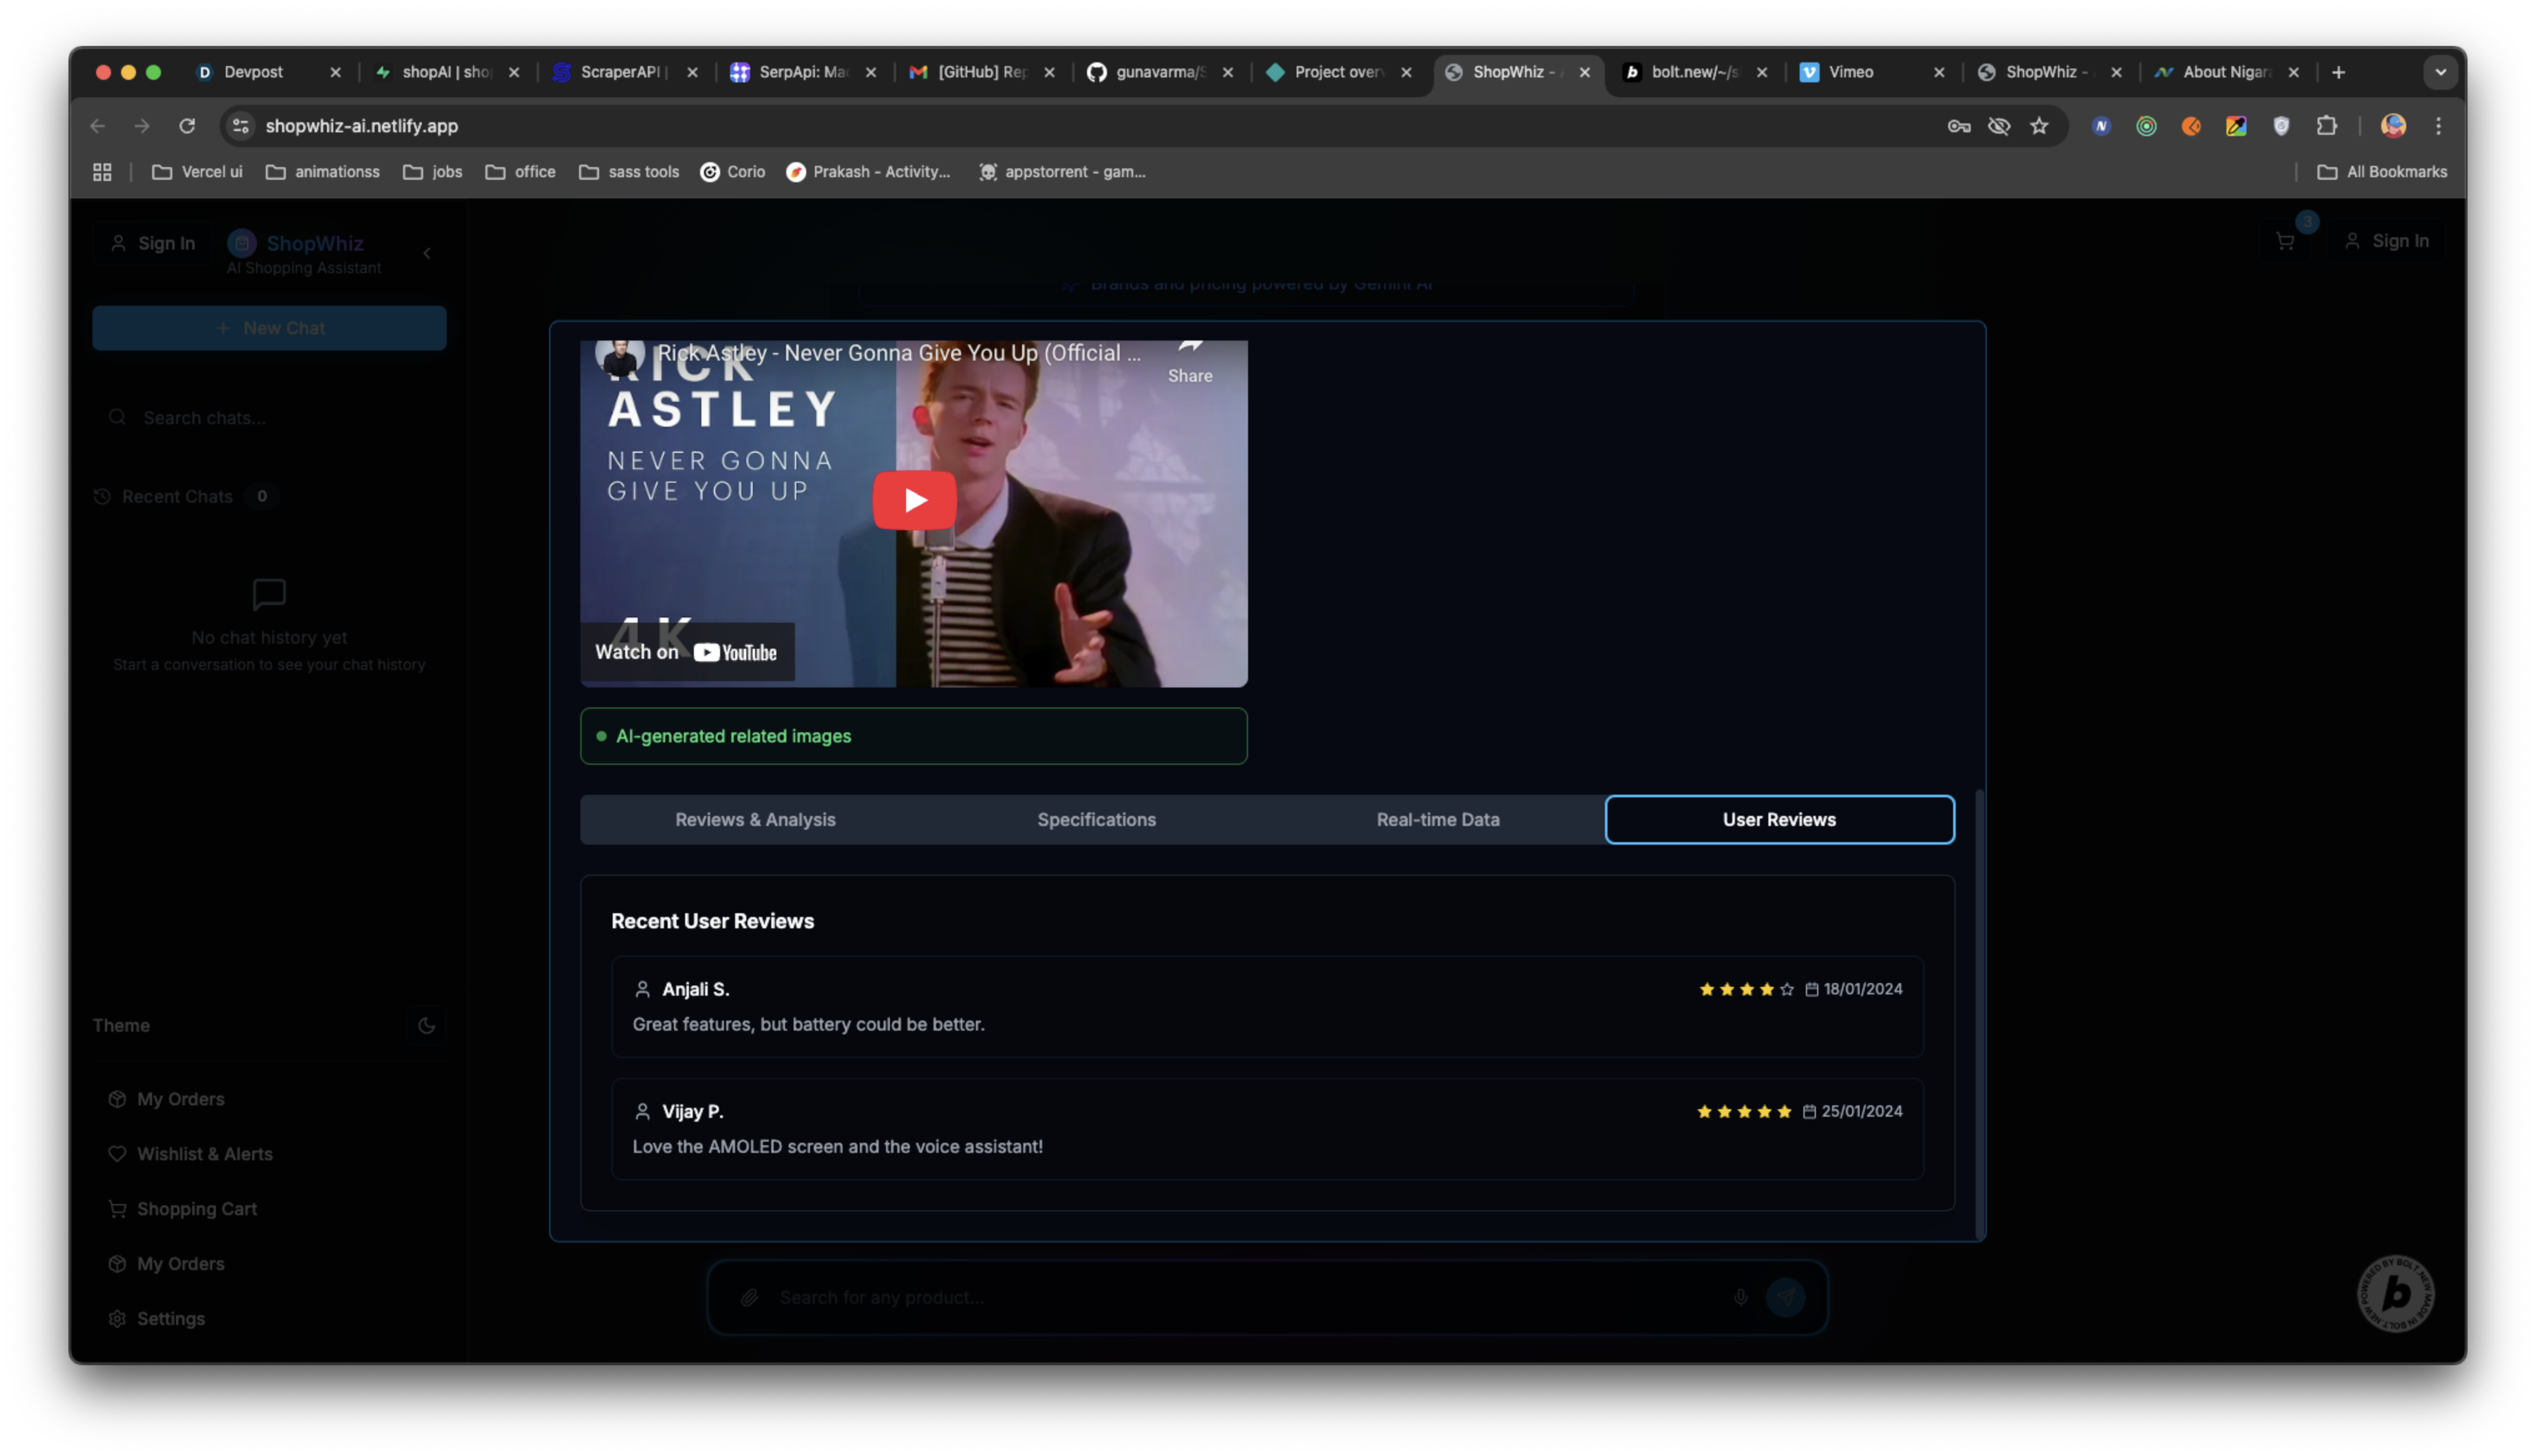
Task: Toggle the dark mode moon icon
Action: pos(426,1025)
